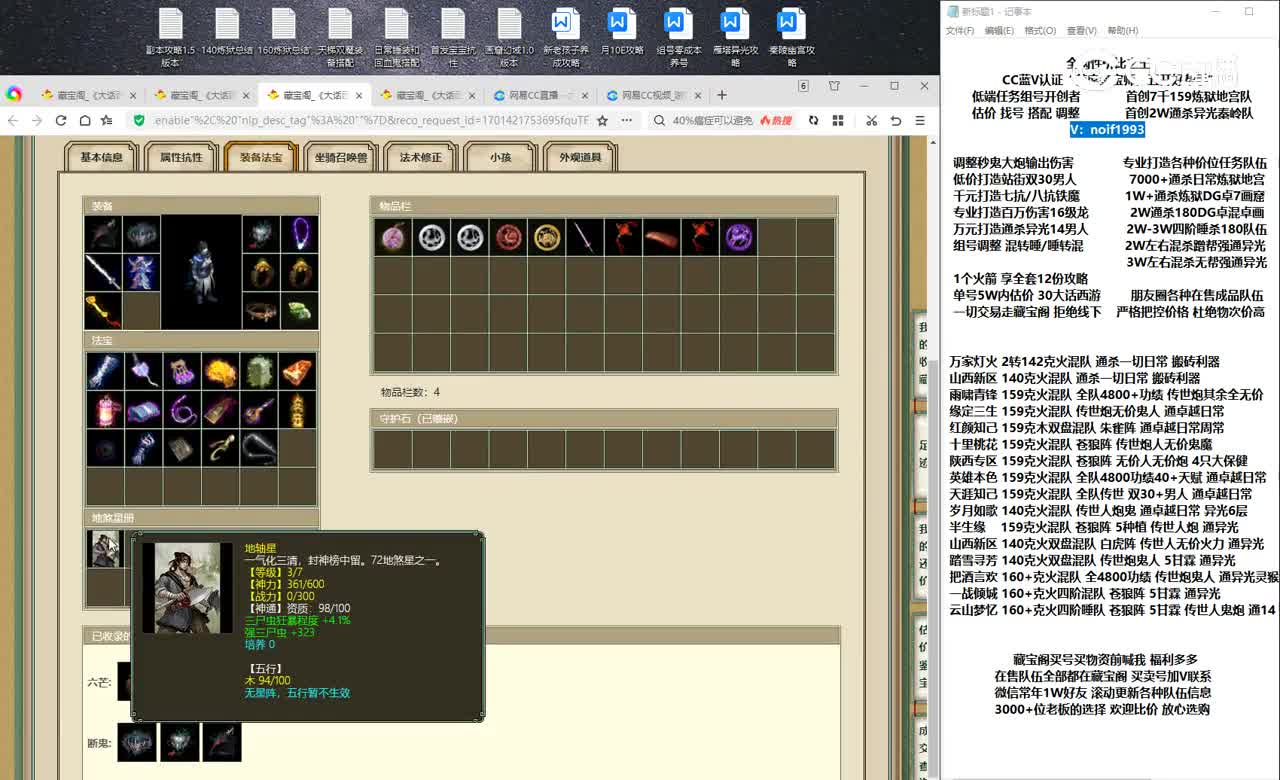This screenshot has height=780, width=1280.
Task: Select the green rock talisman icon
Action: 259,371
